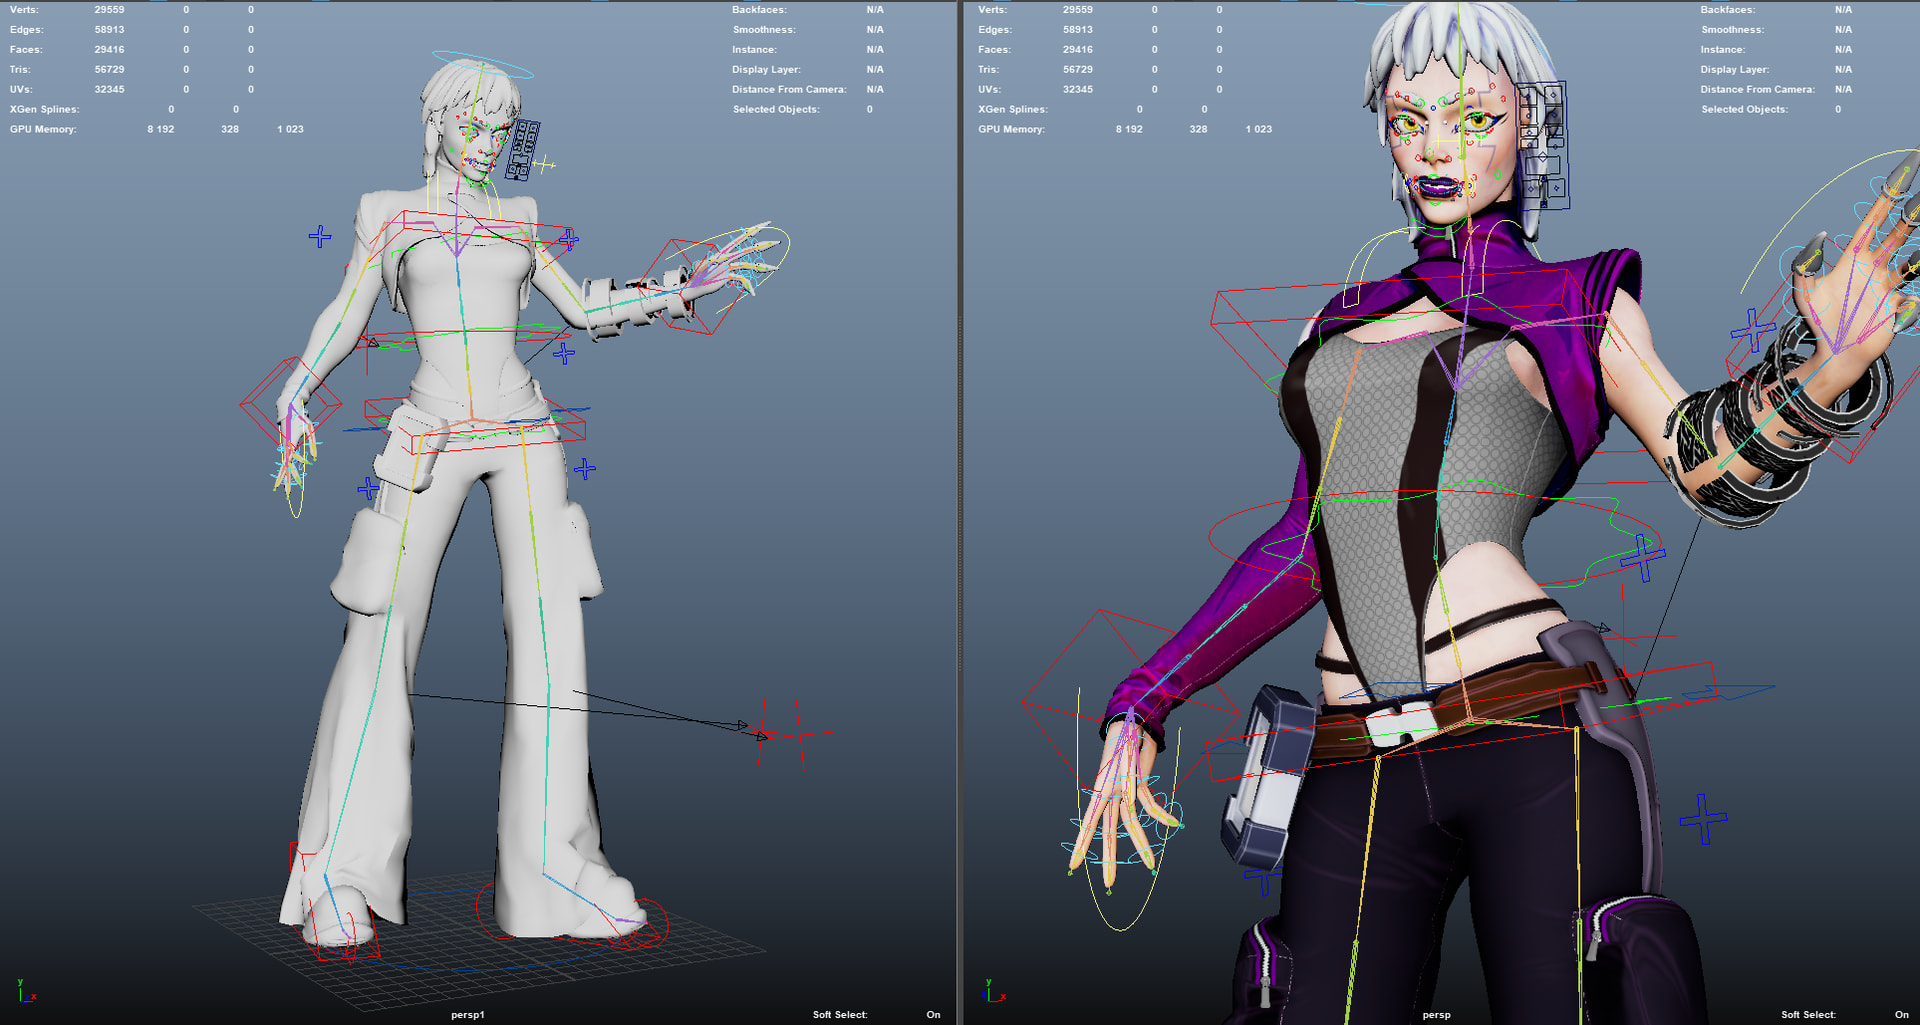The height and width of the screenshot is (1025, 1920).
Task: Select the blue cross locator near raised wrist, right viewport
Action: [x=1752, y=330]
